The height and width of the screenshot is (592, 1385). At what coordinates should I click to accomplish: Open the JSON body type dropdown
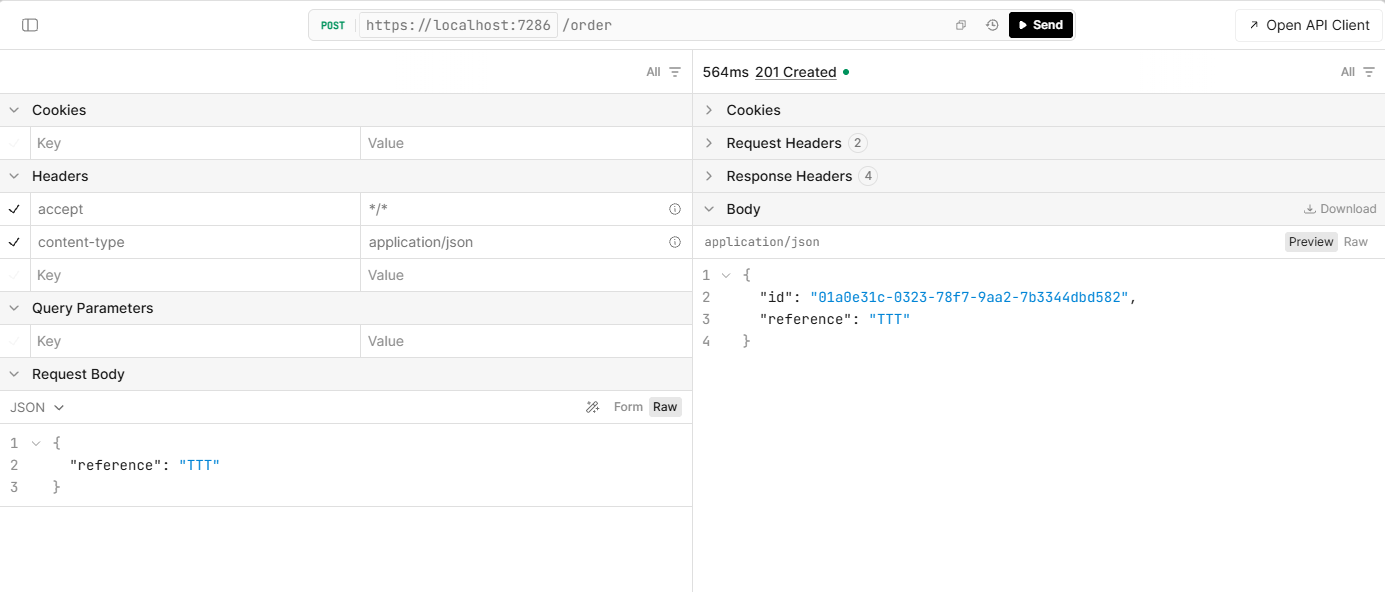pyautogui.click(x=37, y=407)
